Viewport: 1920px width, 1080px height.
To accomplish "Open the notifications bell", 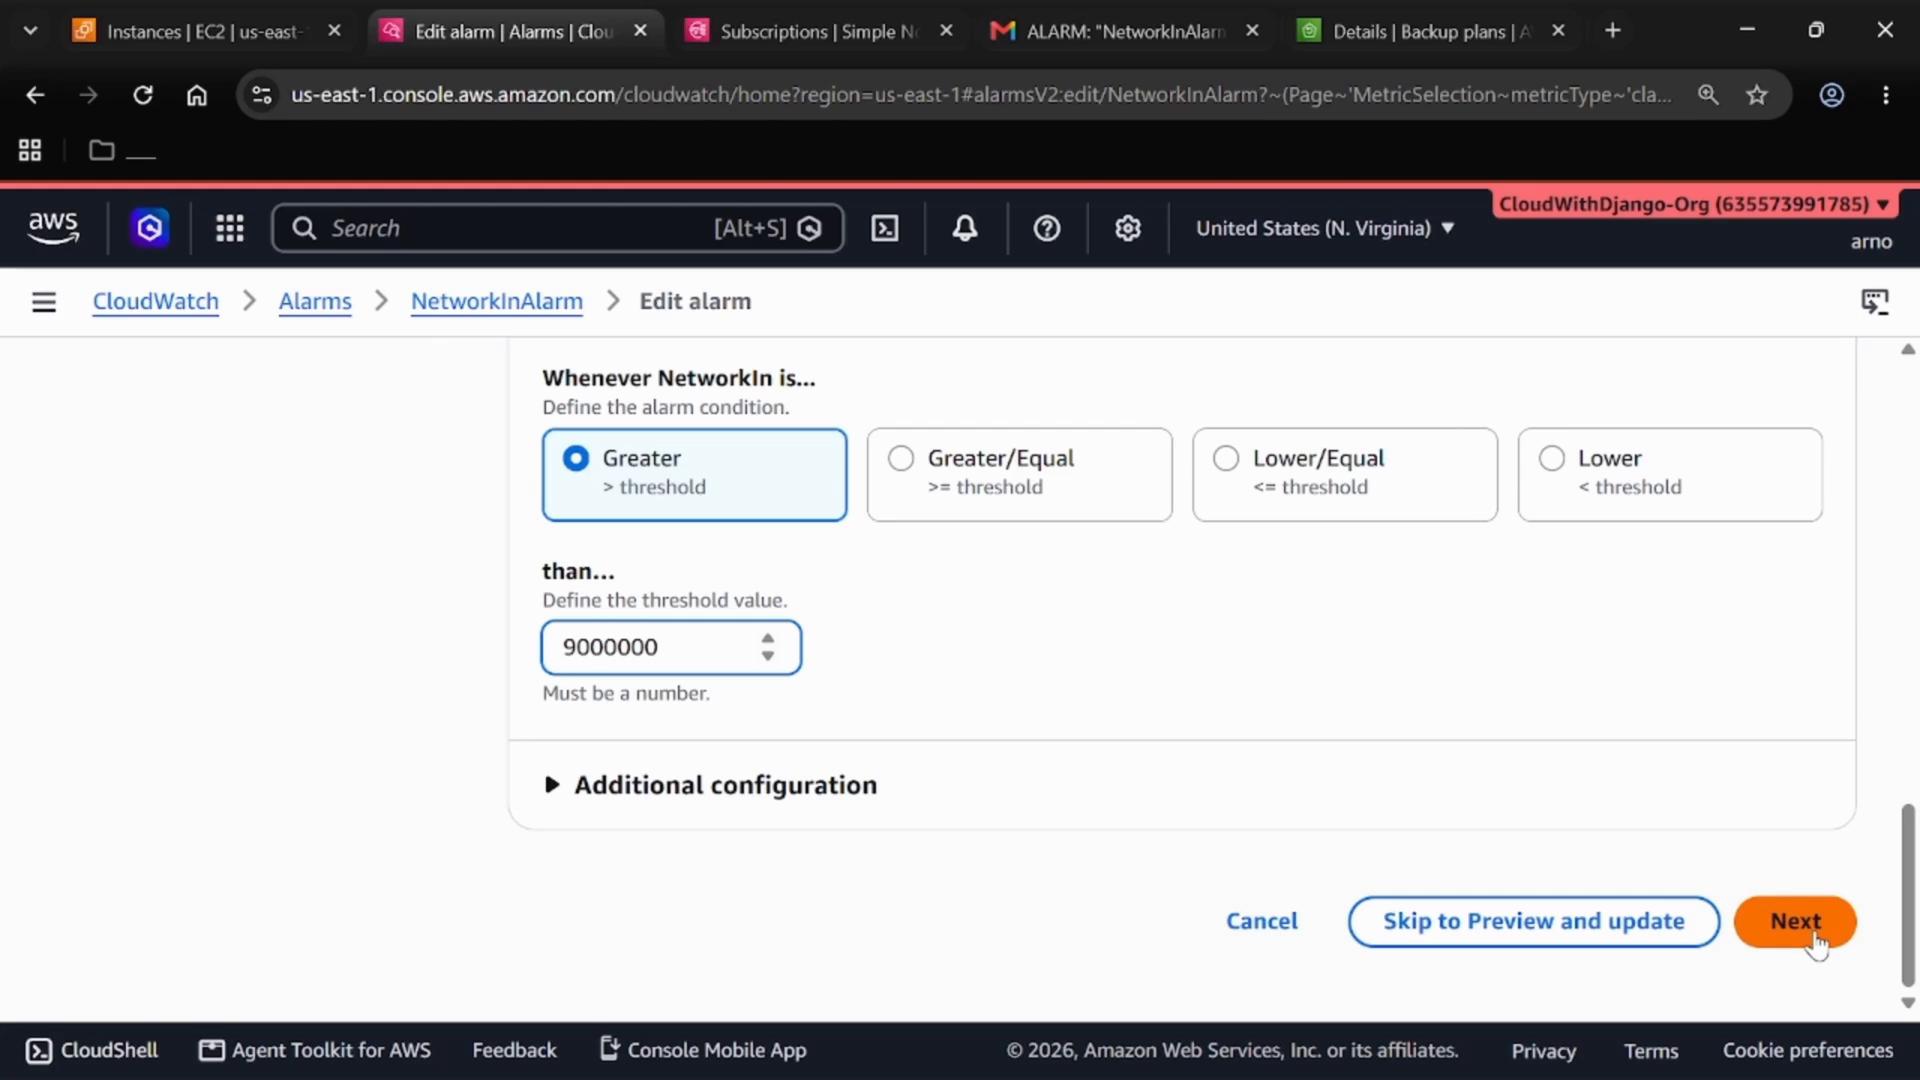I will pos(965,228).
